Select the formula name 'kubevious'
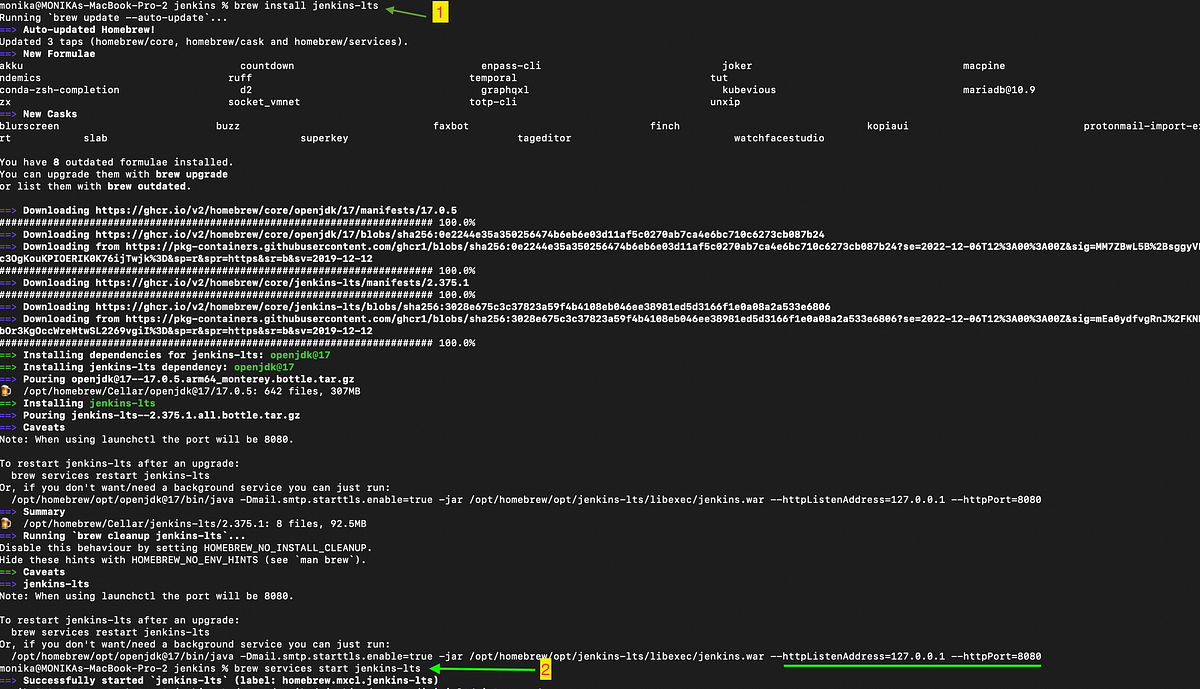Image resolution: width=1200 pixels, height=689 pixels. click(x=749, y=90)
